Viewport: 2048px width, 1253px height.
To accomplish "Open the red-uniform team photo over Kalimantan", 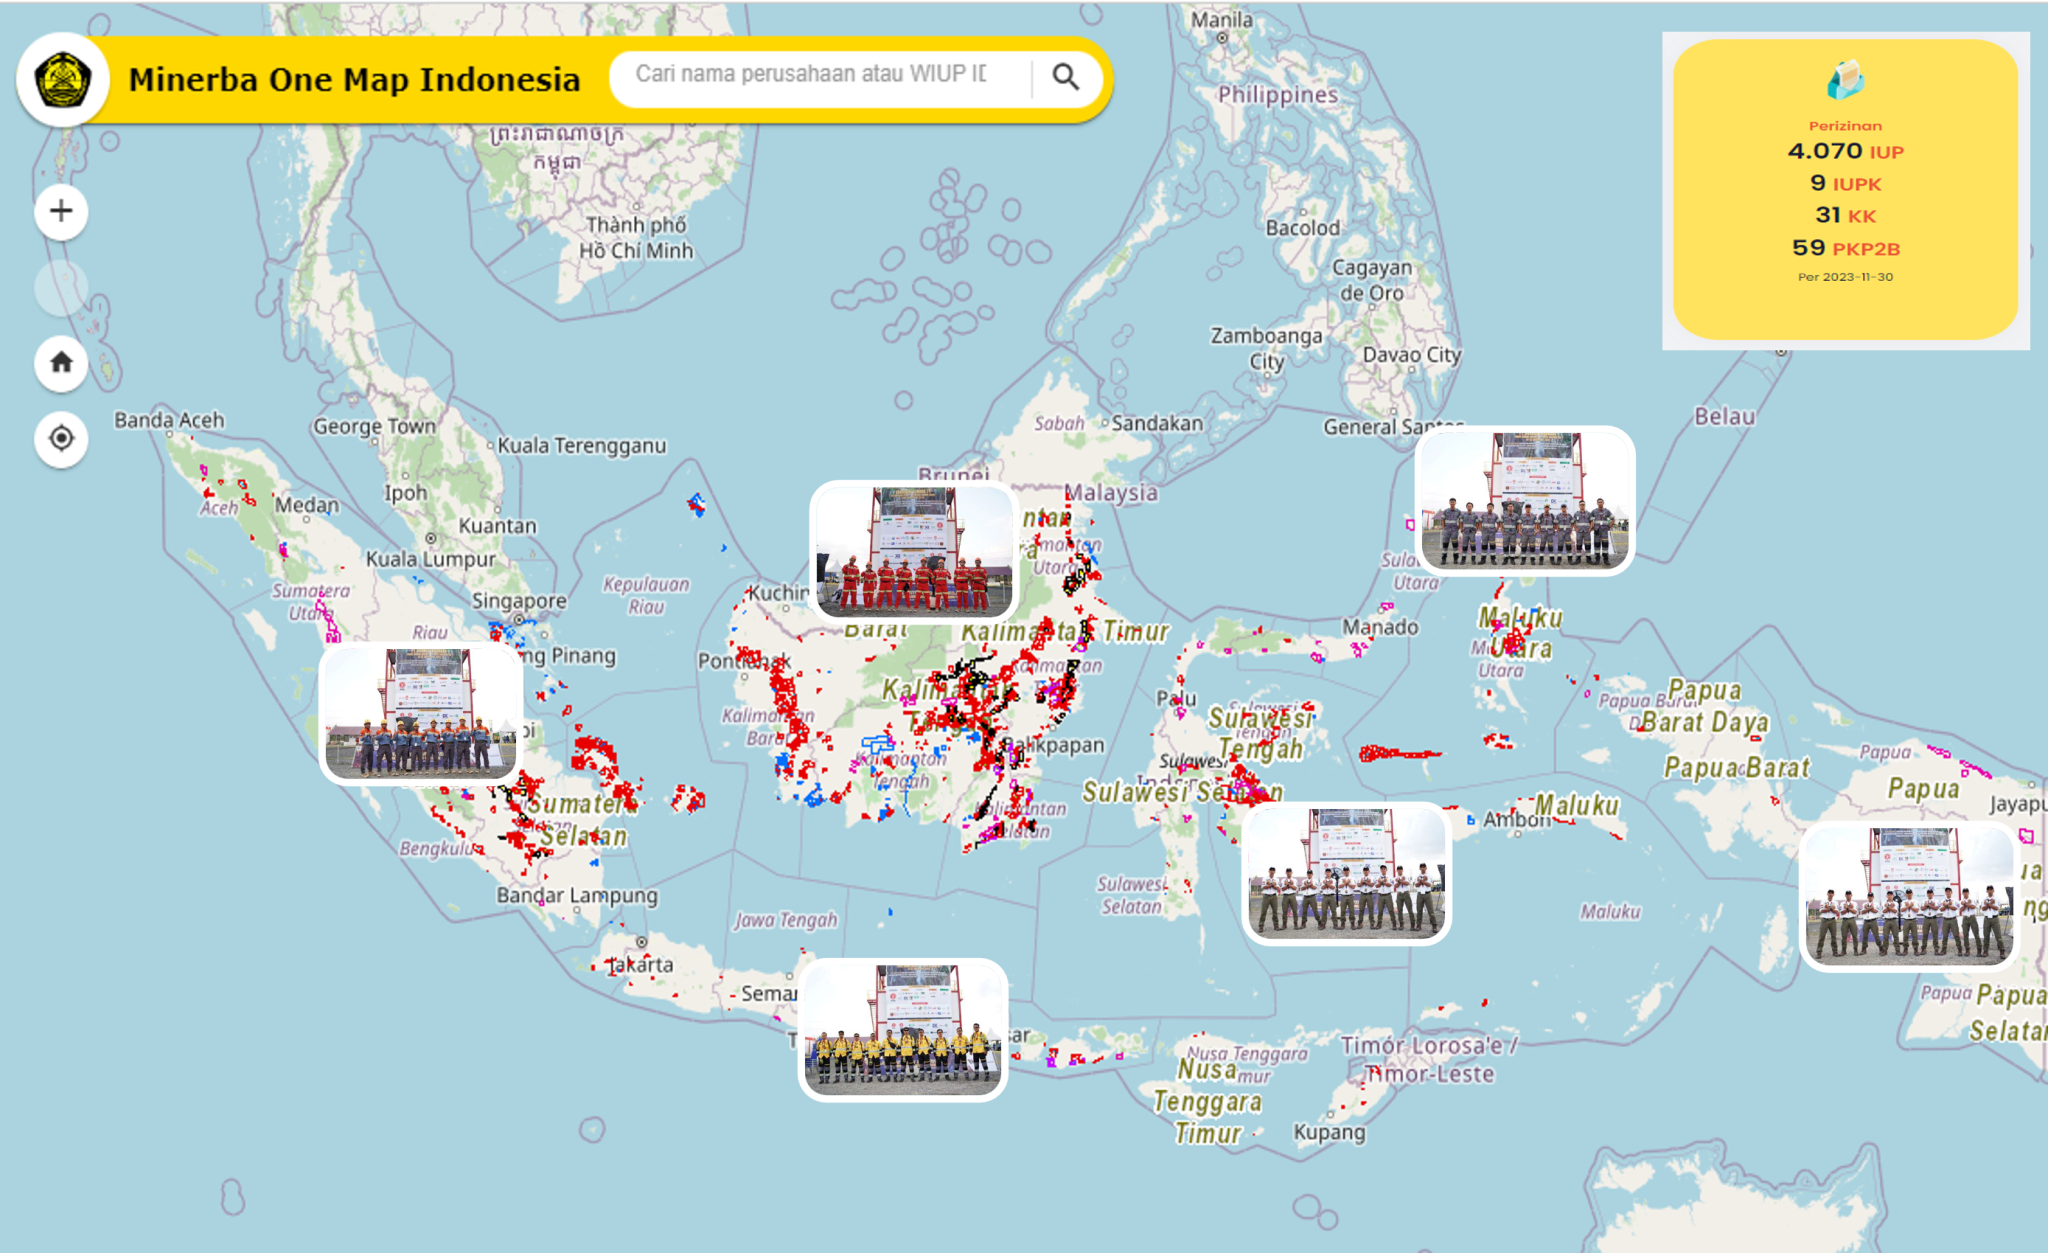I will coord(914,550).
